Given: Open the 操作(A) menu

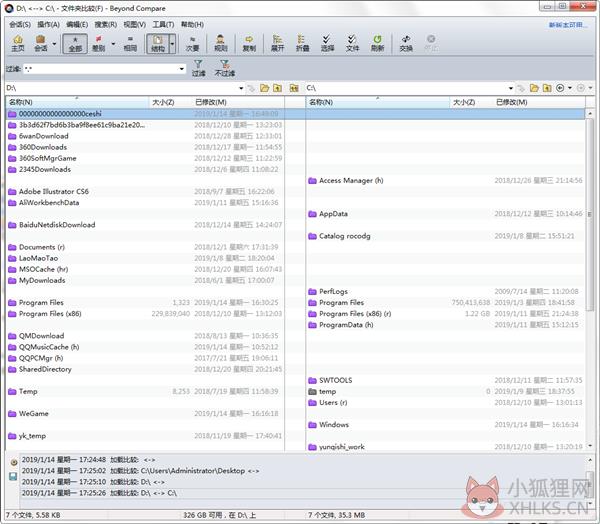Looking at the screenshot, I should pos(48,24).
